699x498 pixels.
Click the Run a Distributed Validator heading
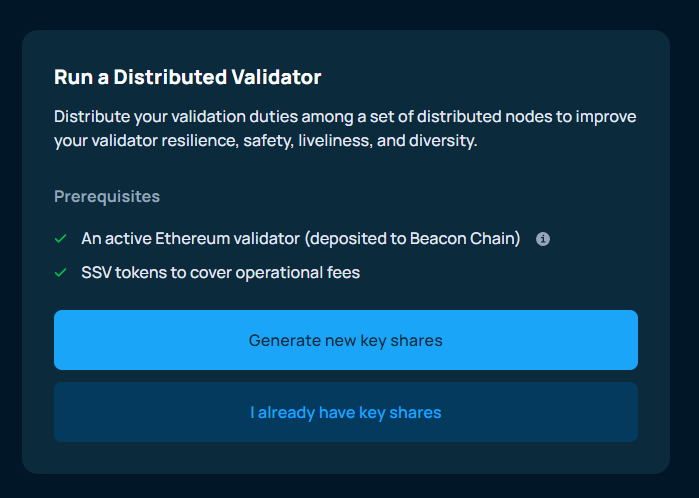tap(187, 77)
